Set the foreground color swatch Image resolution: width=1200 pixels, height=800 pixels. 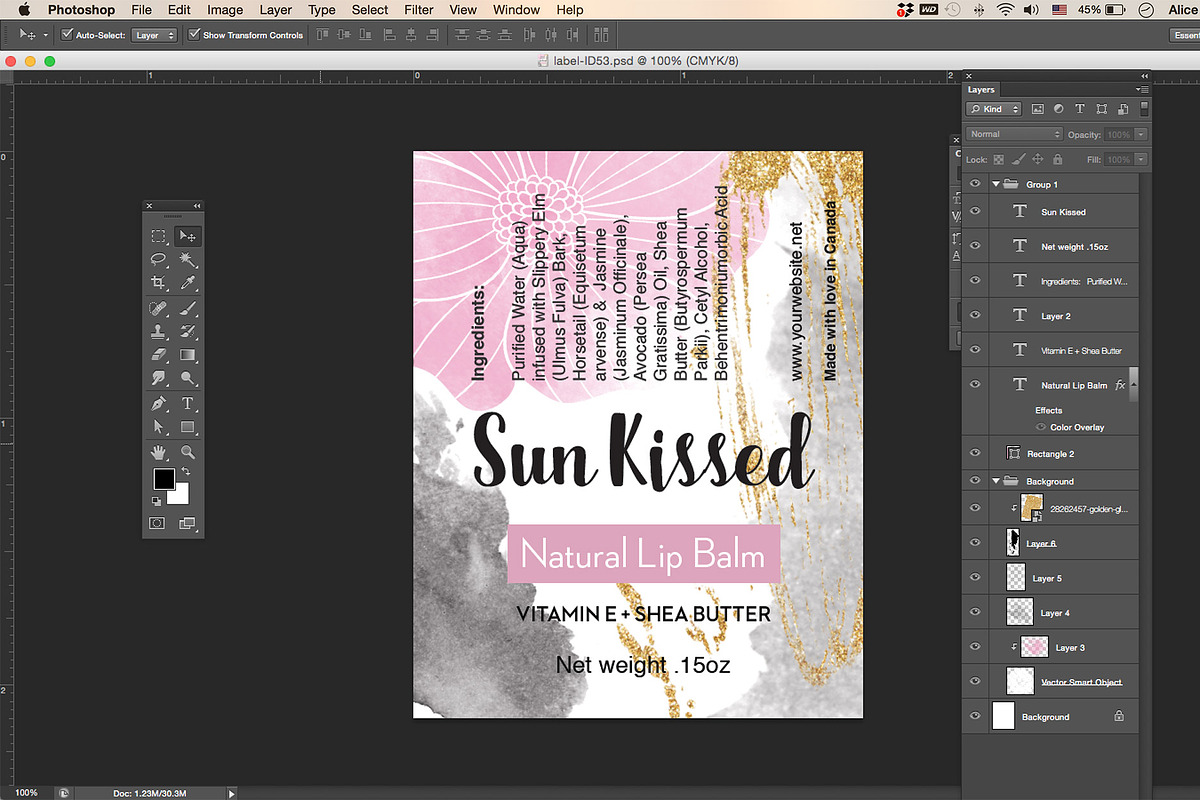coord(163,479)
